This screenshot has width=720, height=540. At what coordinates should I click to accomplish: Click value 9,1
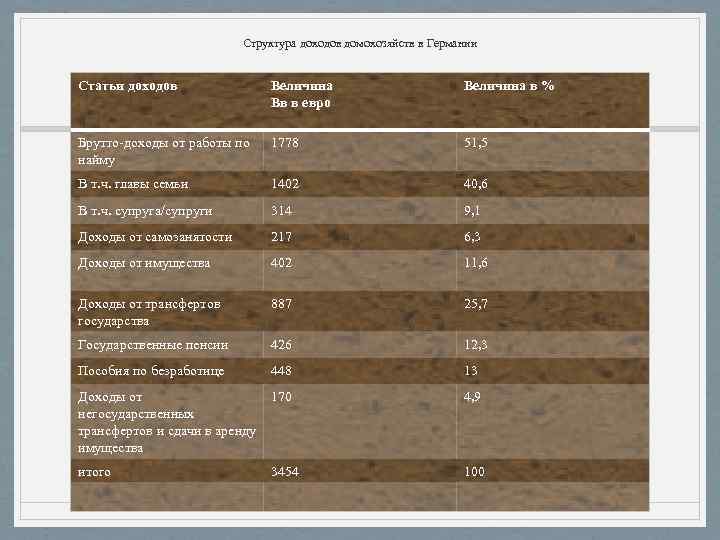(472, 211)
